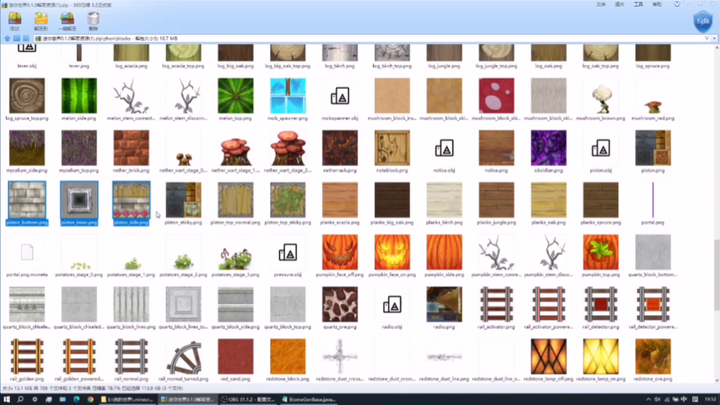Select the red_sand.png file
Image resolution: width=720 pixels, height=405 pixels.
tap(236, 360)
